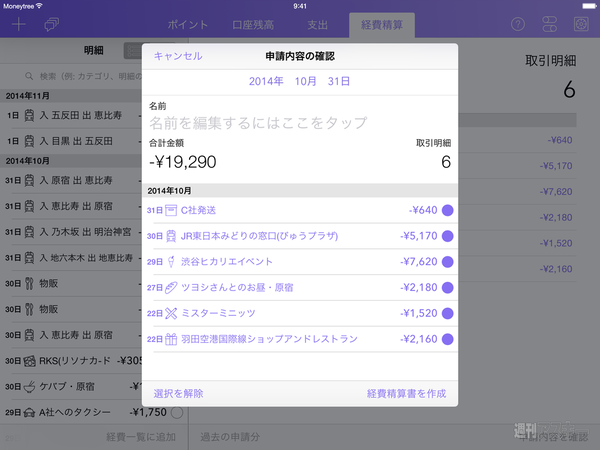Click the taxi icon beside A社へのタクシー
This screenshot has height=450, width=600.
29,412
